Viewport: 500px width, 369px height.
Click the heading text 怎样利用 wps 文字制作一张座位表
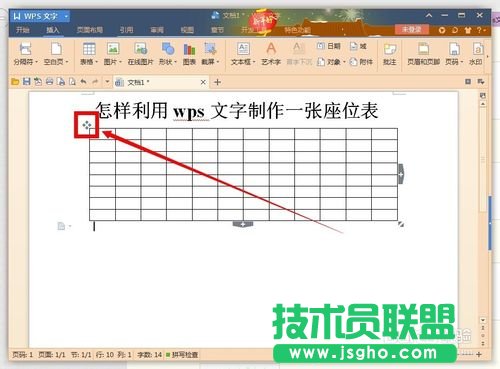coord(237,110)
